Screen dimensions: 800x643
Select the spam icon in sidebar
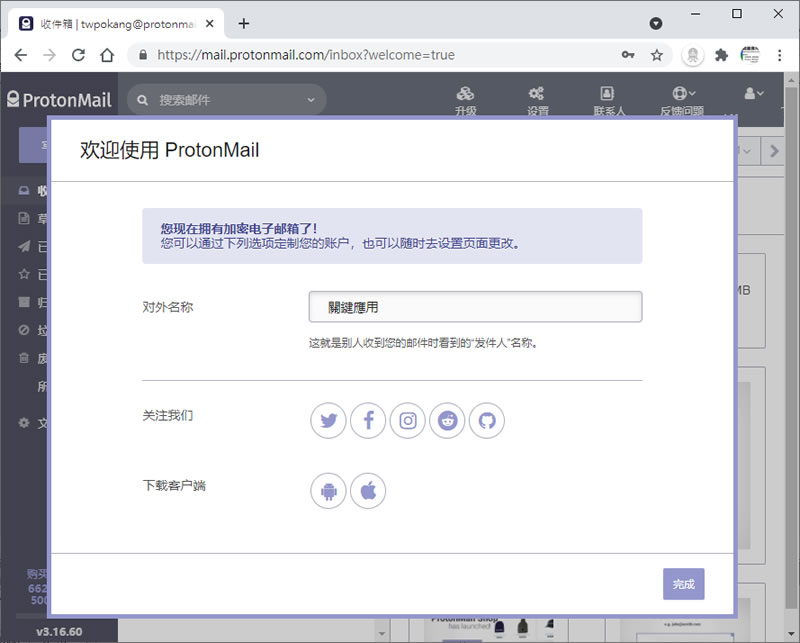pyautogui.click(x=24, y=330)
